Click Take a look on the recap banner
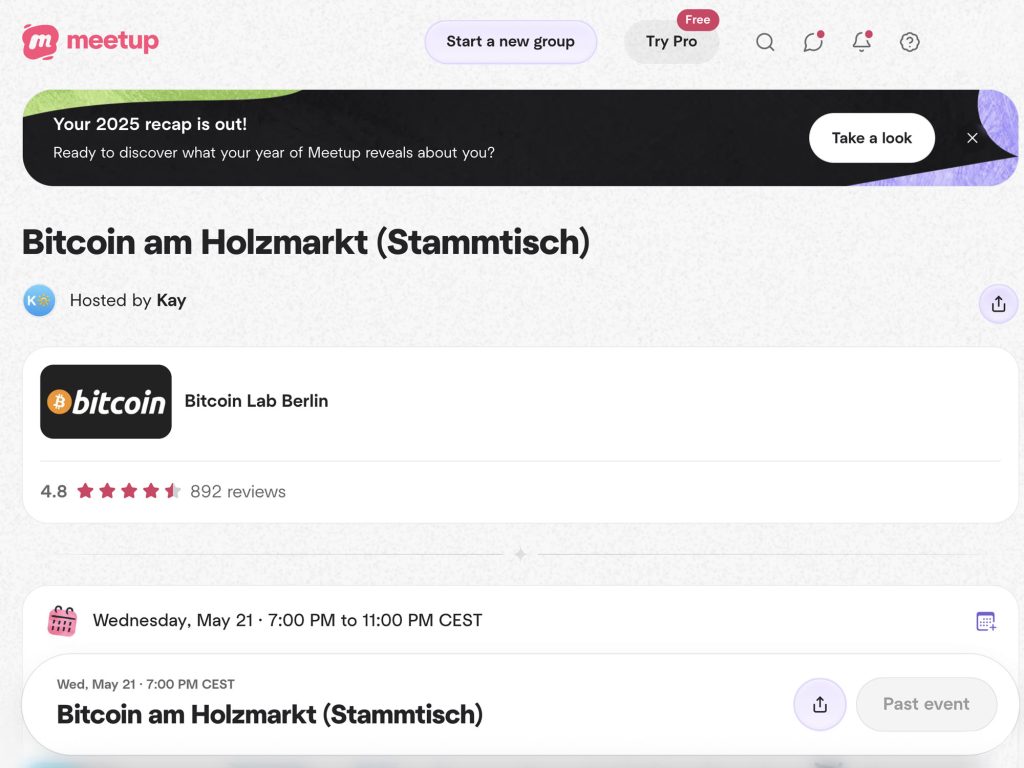 click(871, 138)
